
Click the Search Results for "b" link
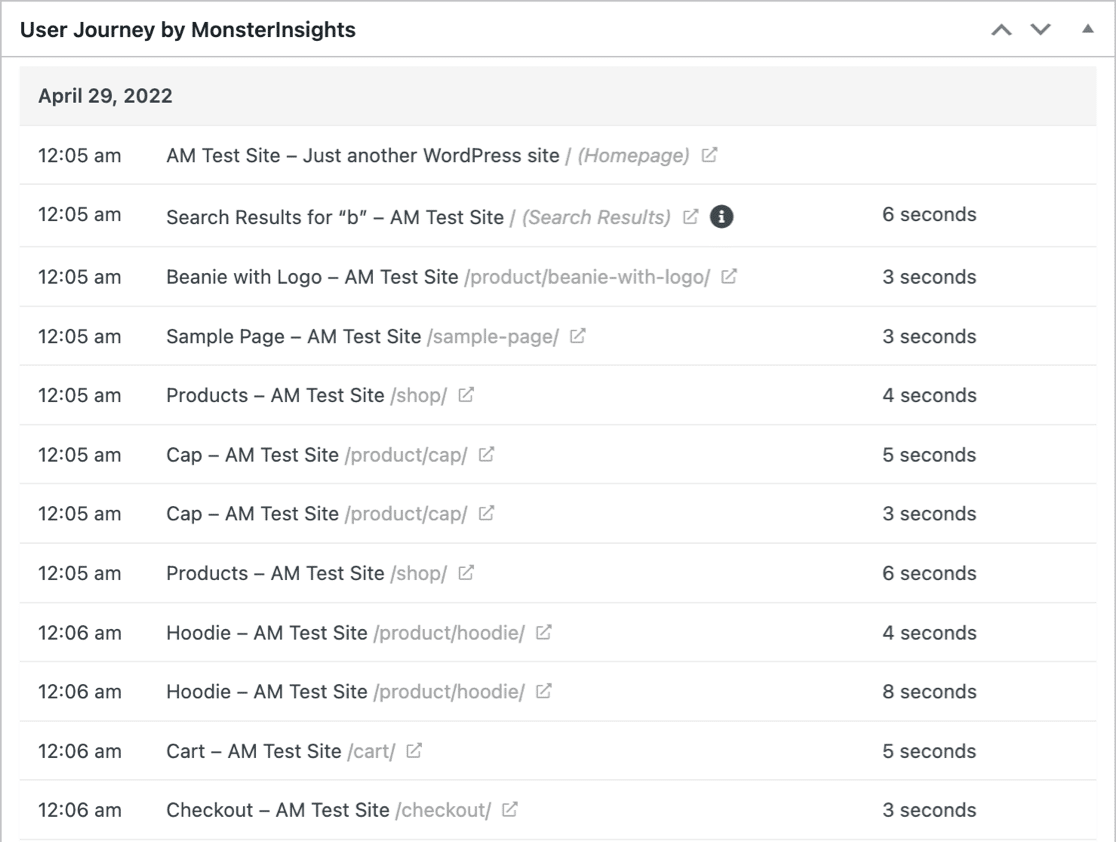pos(333,215)
